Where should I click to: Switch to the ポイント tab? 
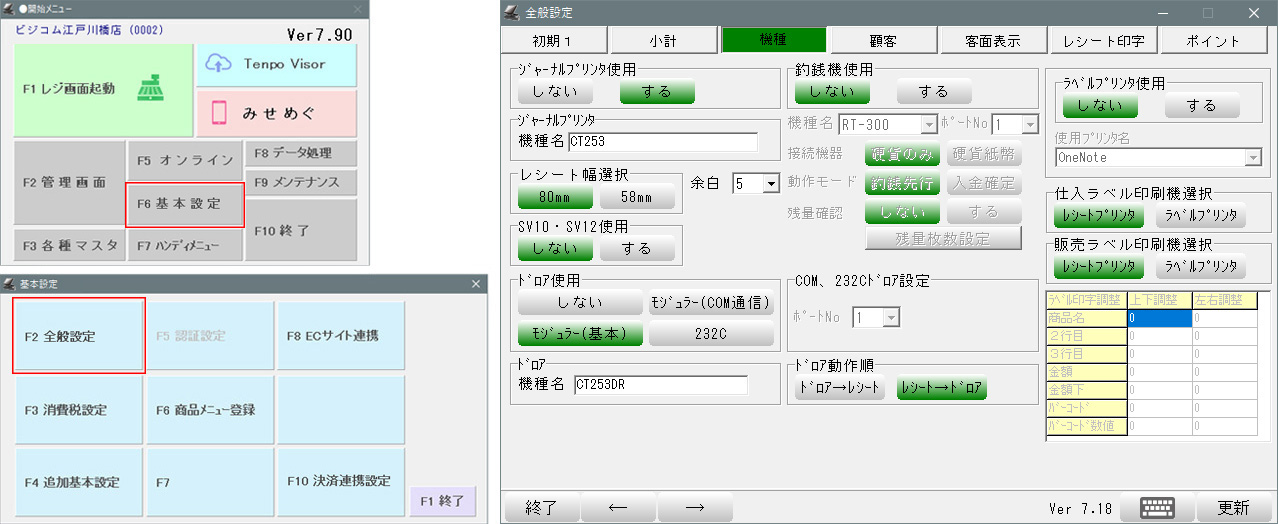click(1214, 41)
